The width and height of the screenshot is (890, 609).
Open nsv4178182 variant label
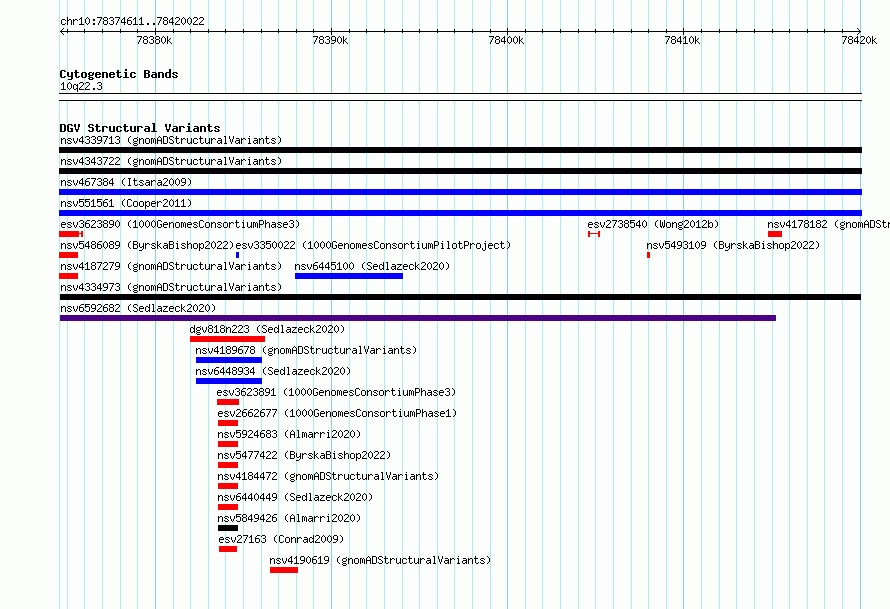pyautogui.click(x=829, y=224)
